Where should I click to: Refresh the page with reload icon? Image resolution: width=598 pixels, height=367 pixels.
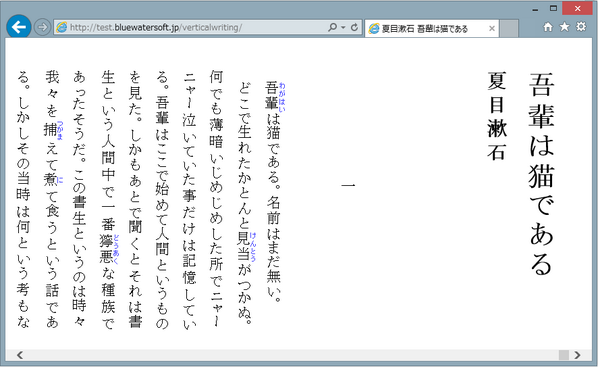pos(354,27)
